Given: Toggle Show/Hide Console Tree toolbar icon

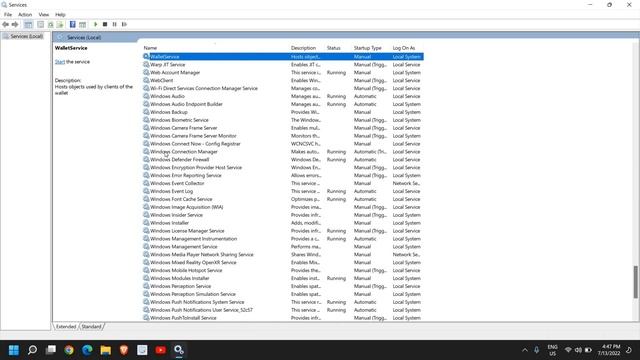Looking at the screenshot, I should pos(28,24).
